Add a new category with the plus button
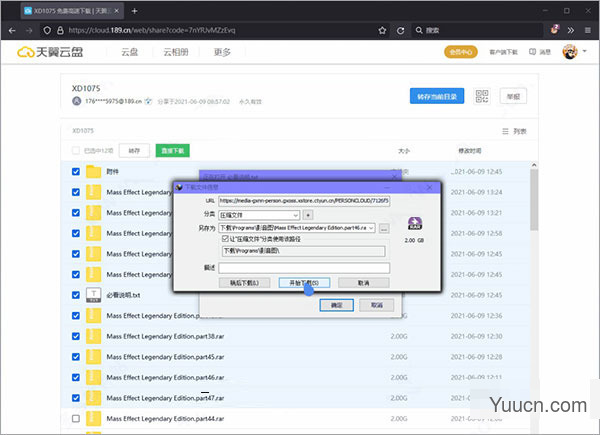This screenshot has width=600, height=435. (x=308, y=215)
